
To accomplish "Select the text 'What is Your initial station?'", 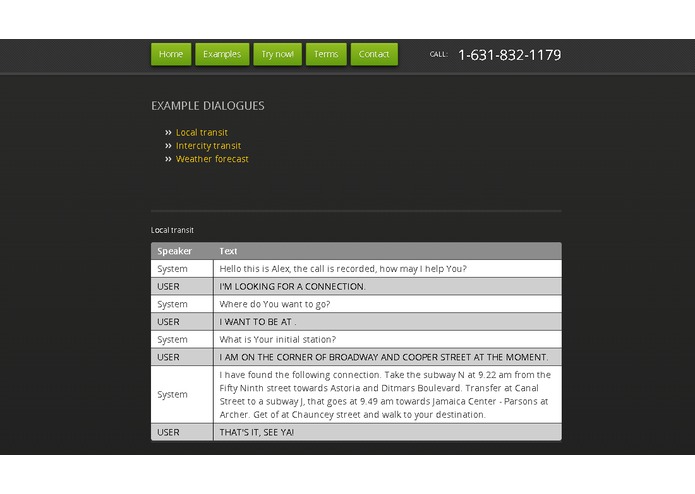I will [278, 340].
